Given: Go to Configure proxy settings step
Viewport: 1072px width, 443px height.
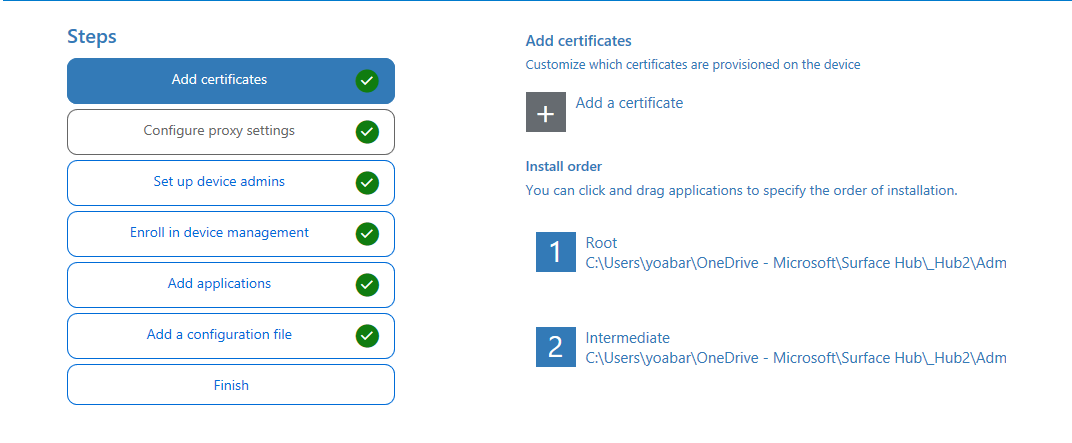Looking at the screenshot, I should tap(219, 131).
